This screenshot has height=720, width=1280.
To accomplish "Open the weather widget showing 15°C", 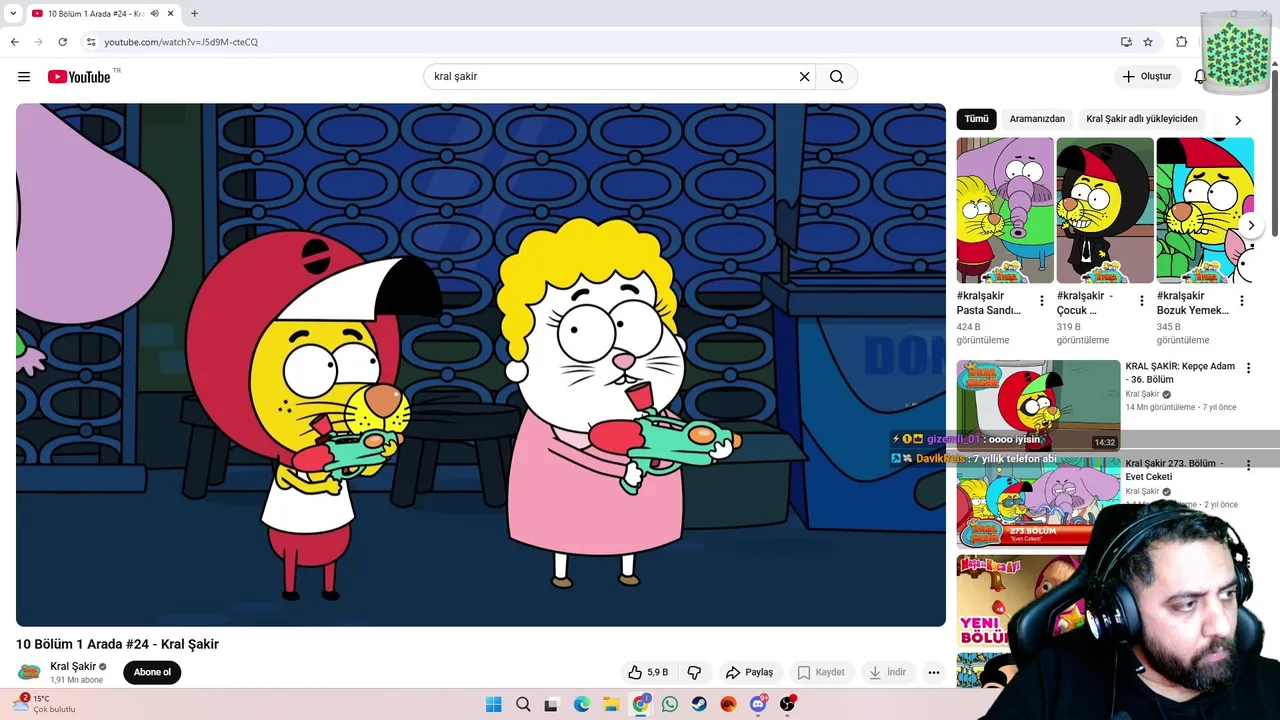I will (x=45, y=704).
